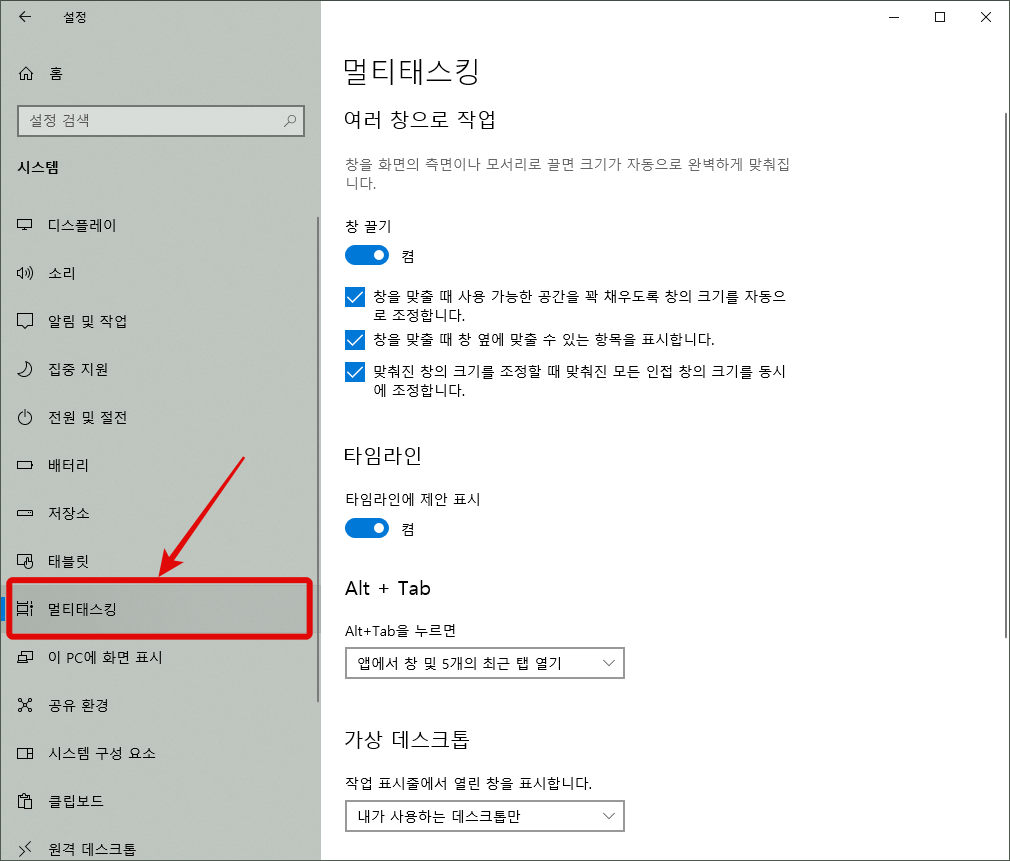Open 클립보드 settings

pyautogui.click(x=160, y=801)
